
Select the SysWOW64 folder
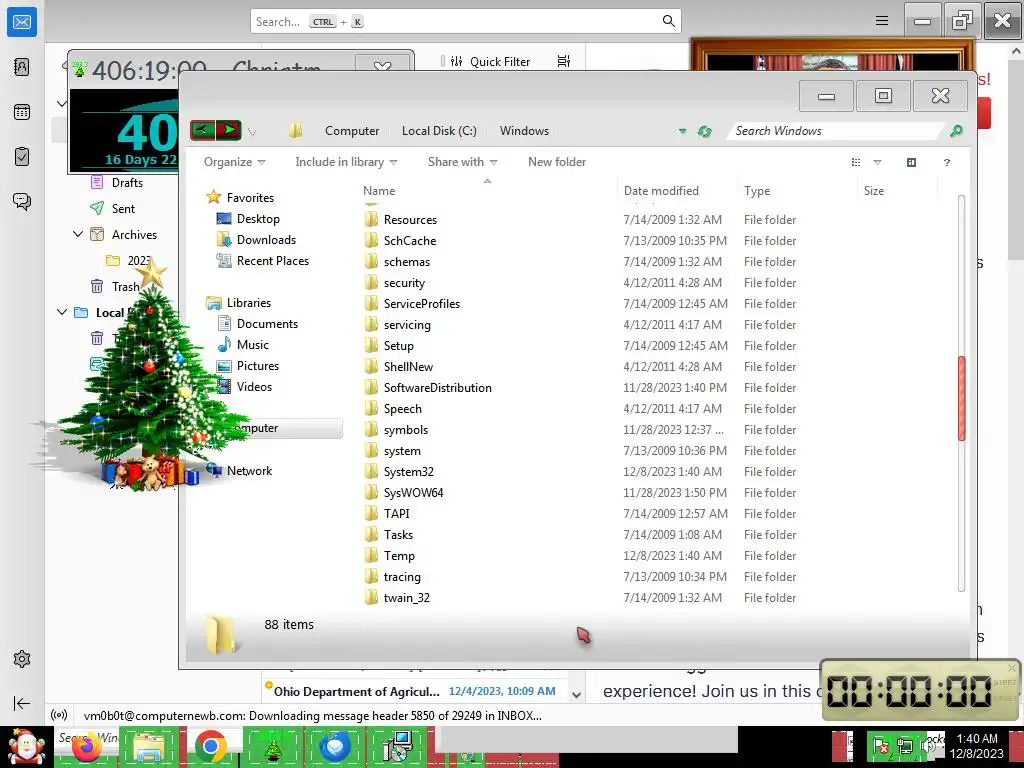tap(413, 493)
